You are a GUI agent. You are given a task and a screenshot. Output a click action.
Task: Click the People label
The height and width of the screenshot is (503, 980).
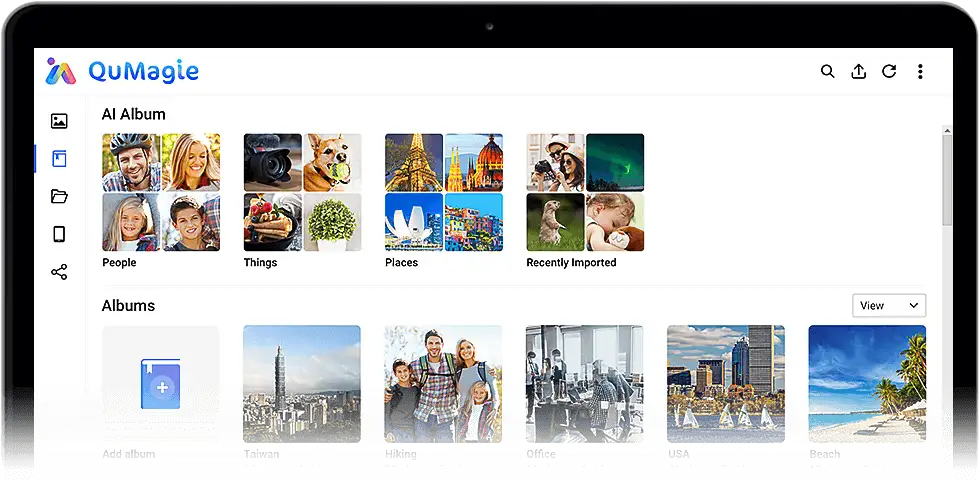tap(119, 262)
